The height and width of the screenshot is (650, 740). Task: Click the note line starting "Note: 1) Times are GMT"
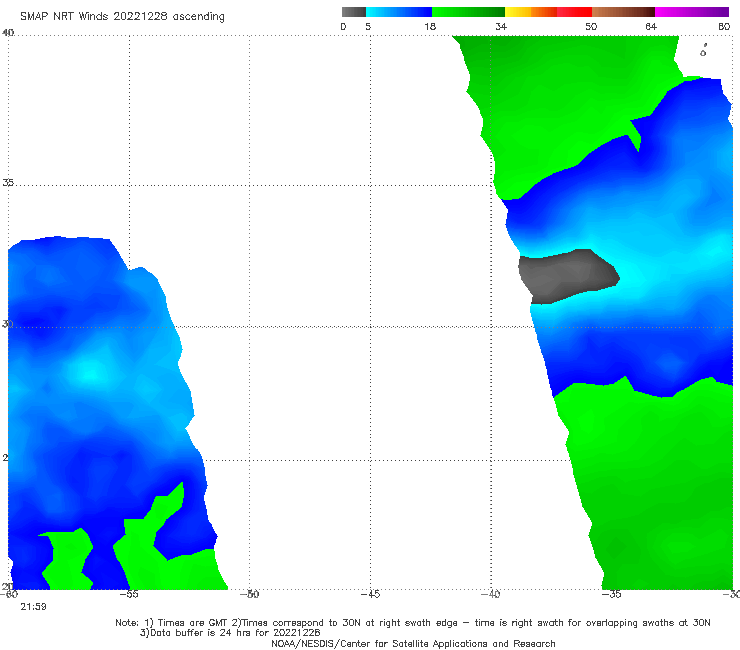[x=413, y=623]
